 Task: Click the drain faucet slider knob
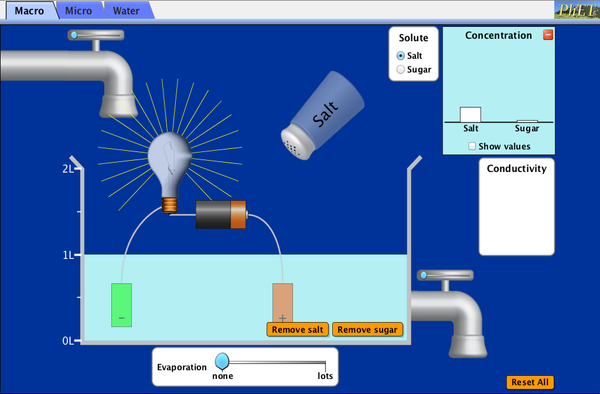424,275
